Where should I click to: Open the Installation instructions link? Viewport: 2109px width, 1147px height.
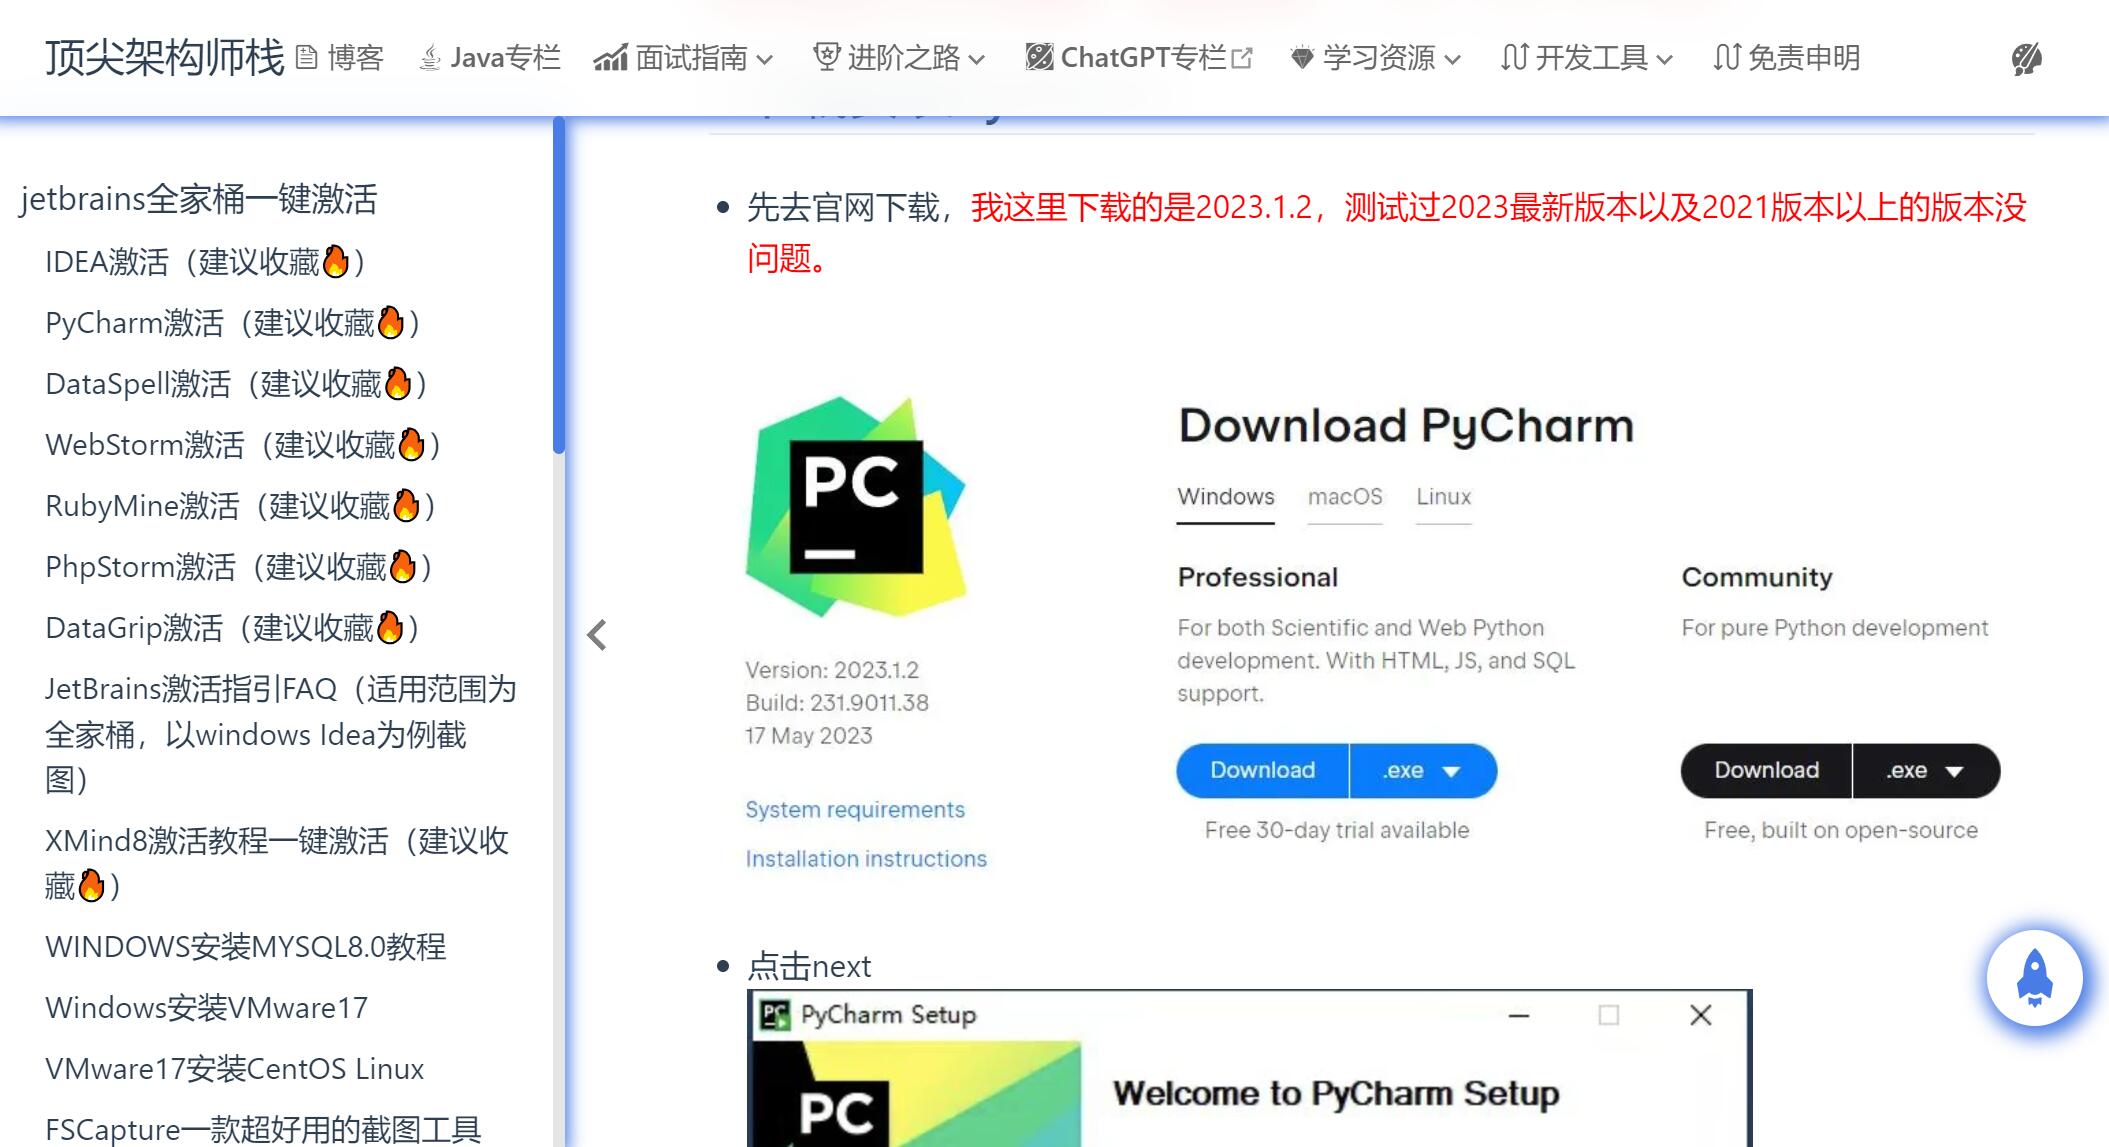pos(866,858)
